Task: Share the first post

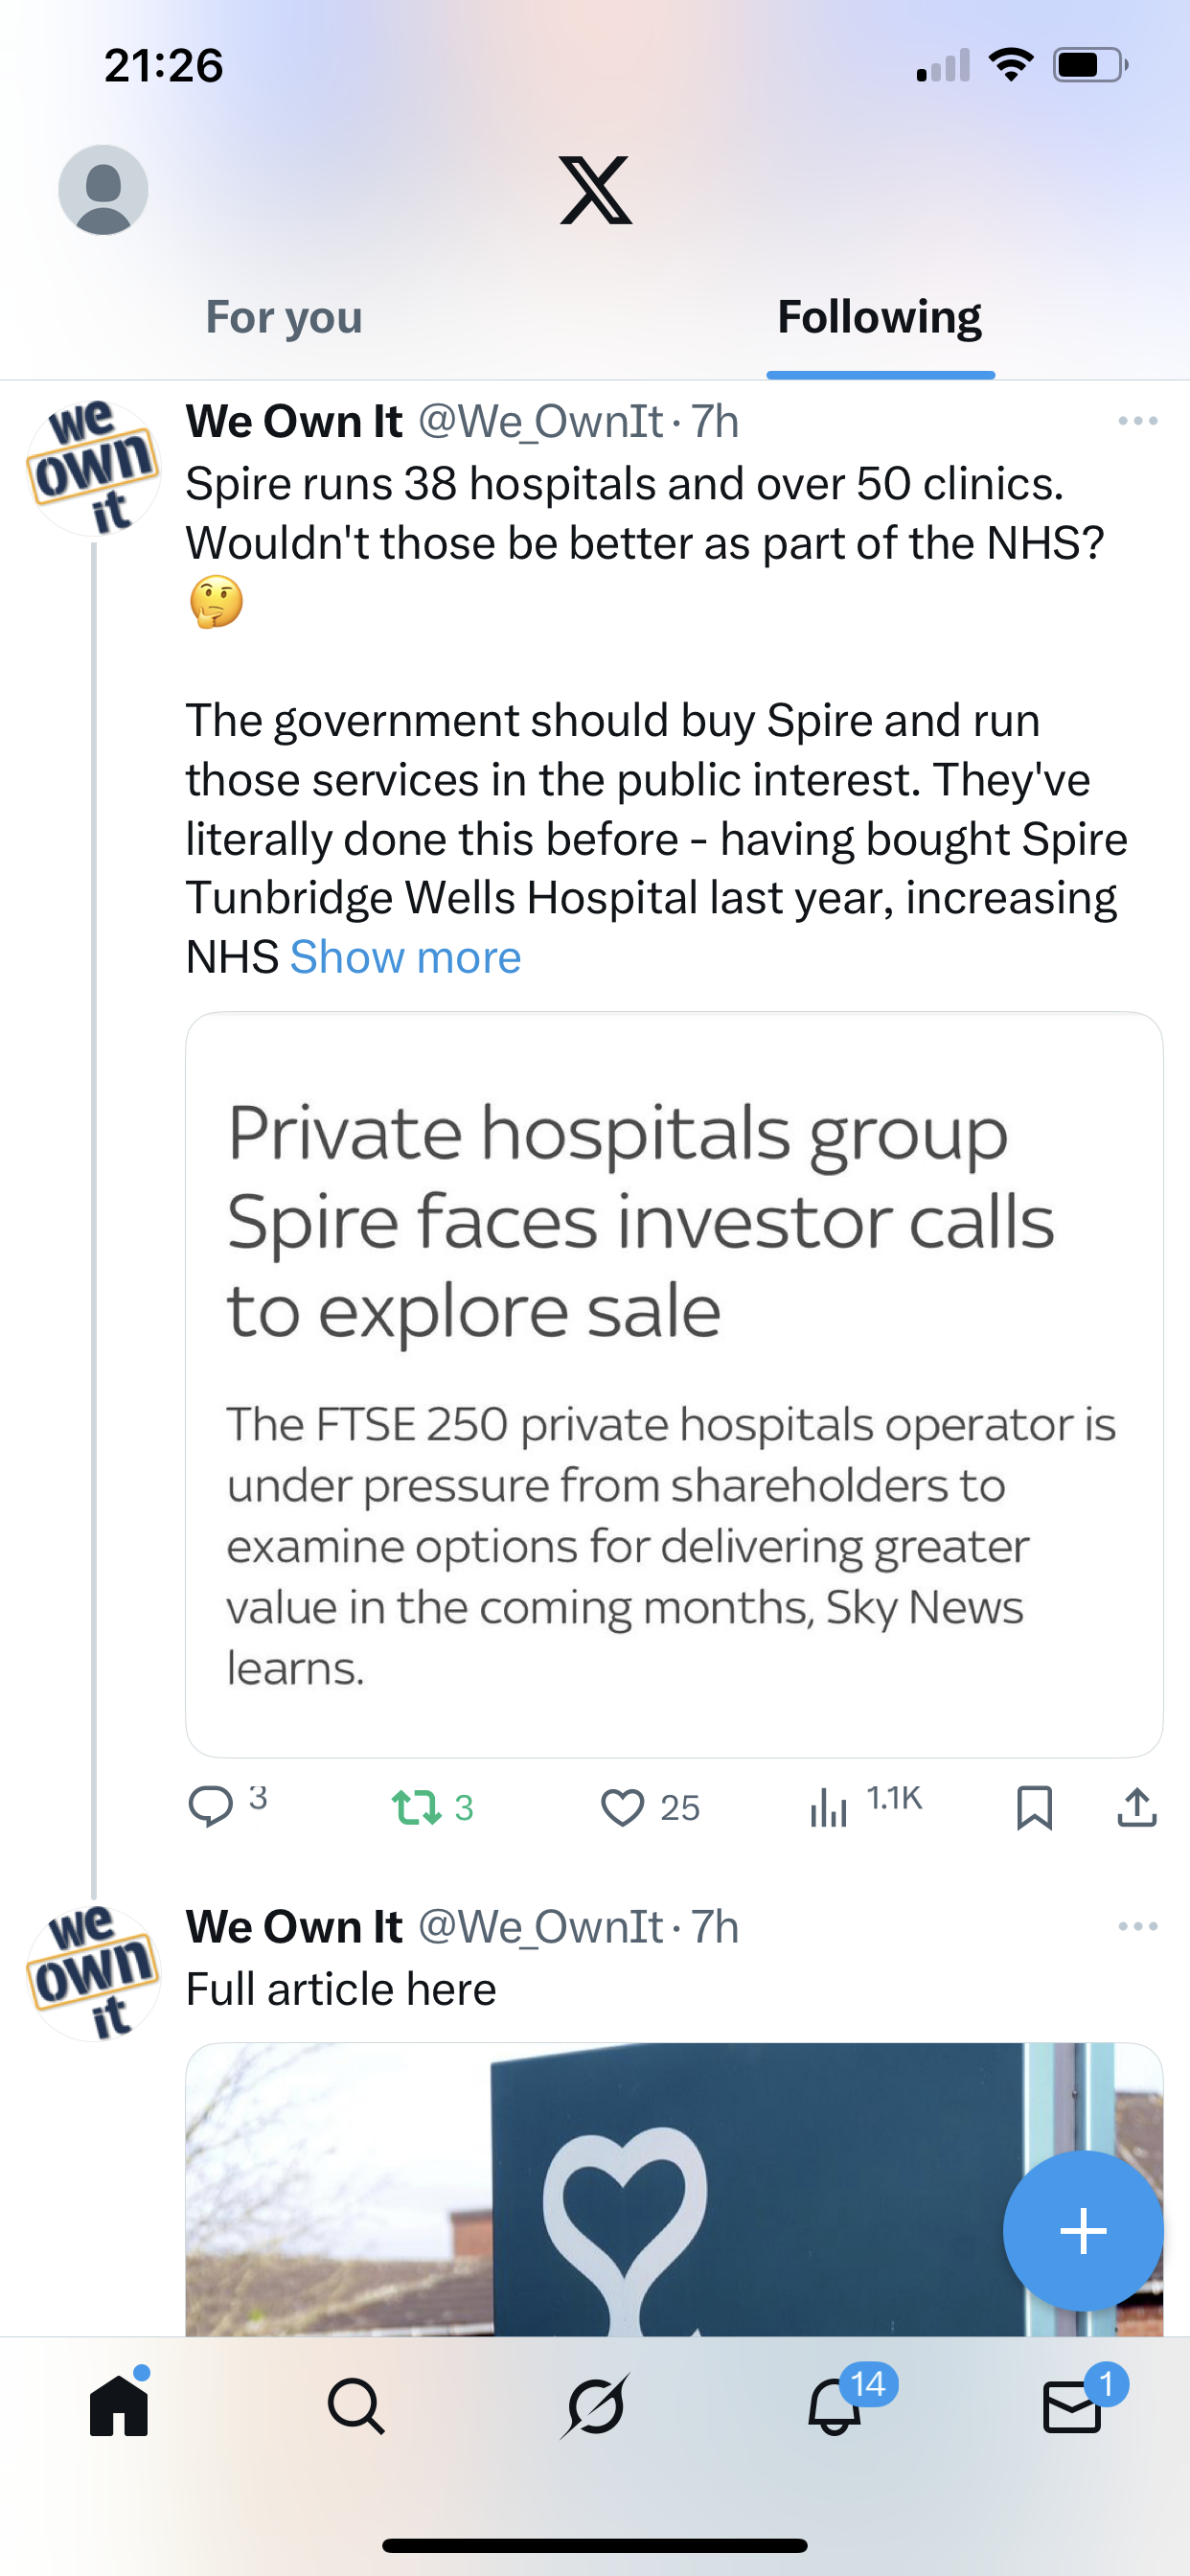Action: pyautogui.click(x=1137, y=1807)
